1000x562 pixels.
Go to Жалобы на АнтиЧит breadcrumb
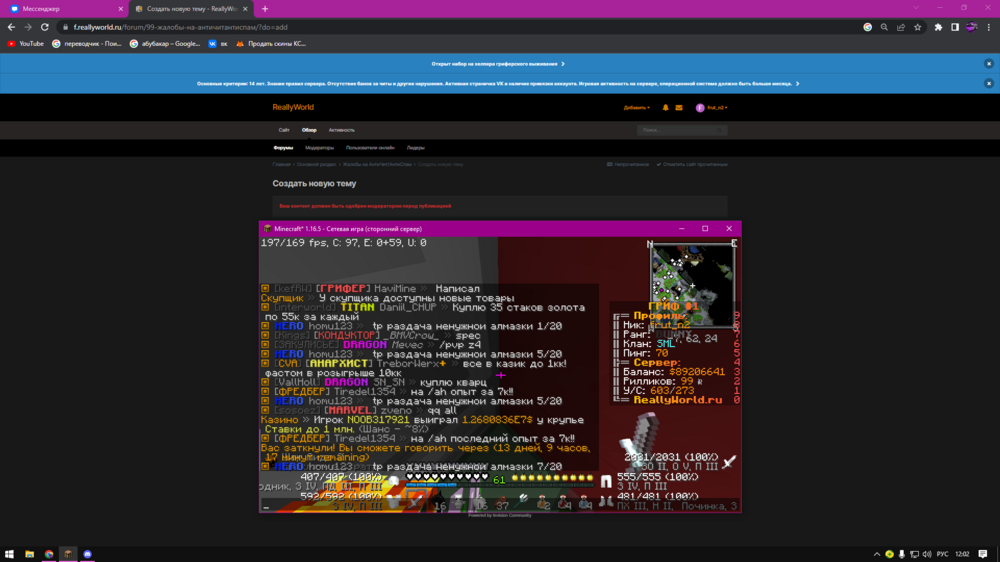pos(377,165)
